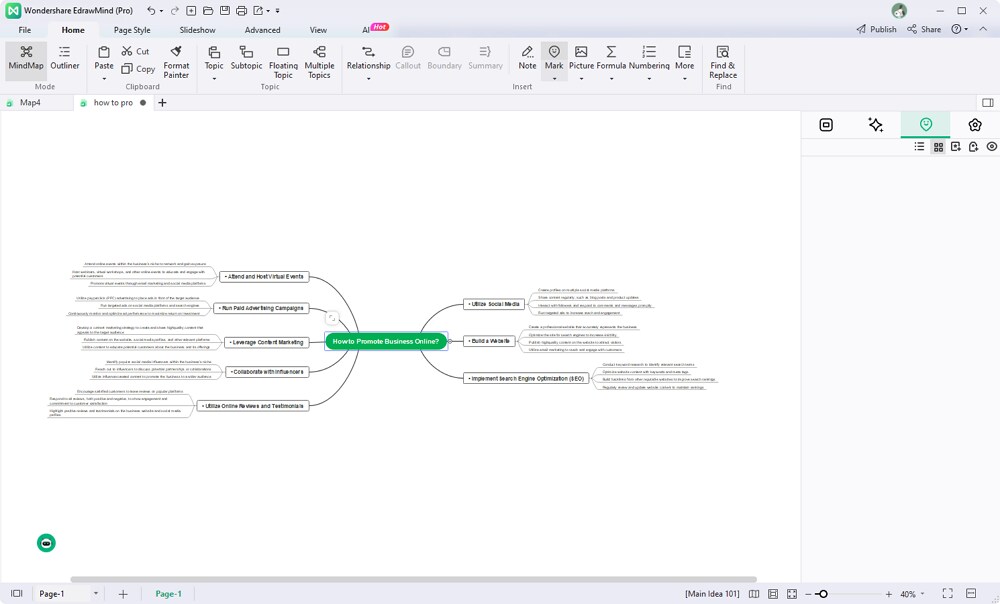Open the AI assistant robot button

[x=46, y=543]
